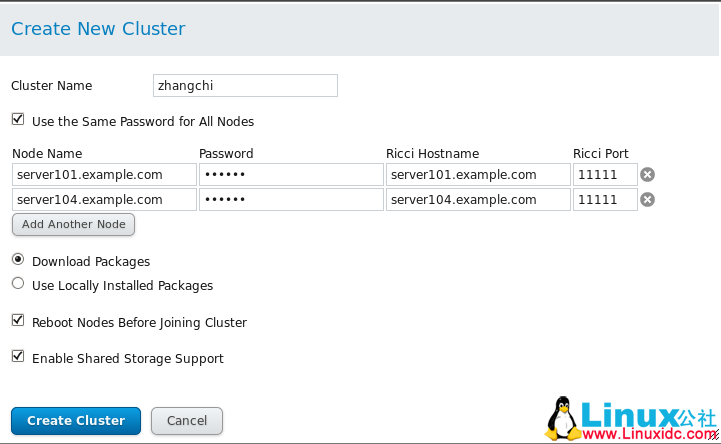The image size is (721, 444).
Task: Click the server101.example.com Node Name field
Action: pyautogui.click(x=104, y=175)
